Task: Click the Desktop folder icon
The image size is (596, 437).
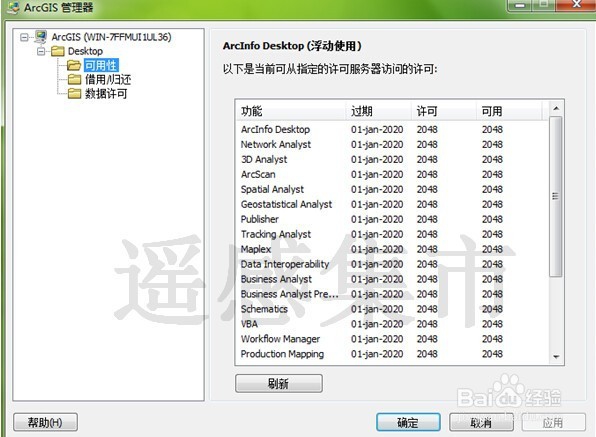Action: coord(58,51)
